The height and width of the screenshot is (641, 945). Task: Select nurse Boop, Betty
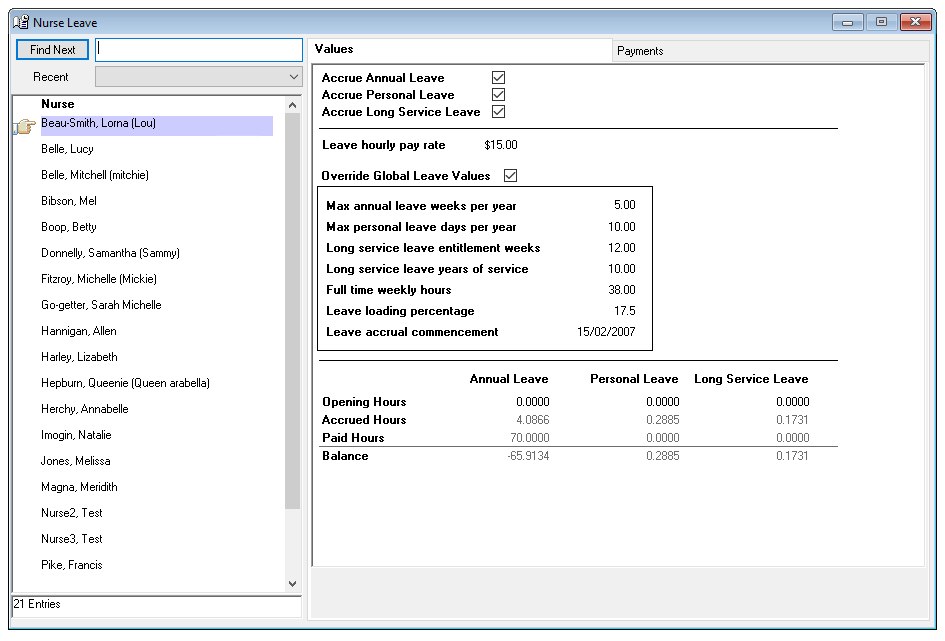click(69, 227)
